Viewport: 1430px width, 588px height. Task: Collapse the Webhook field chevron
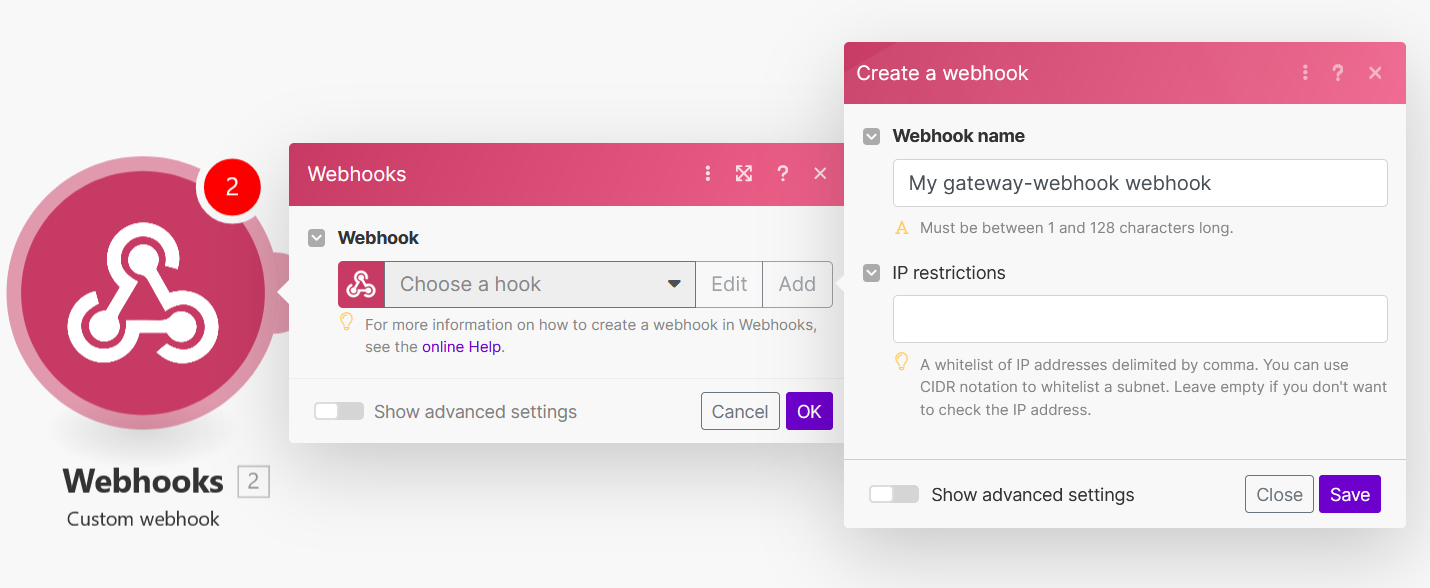(x=317, y=238)
